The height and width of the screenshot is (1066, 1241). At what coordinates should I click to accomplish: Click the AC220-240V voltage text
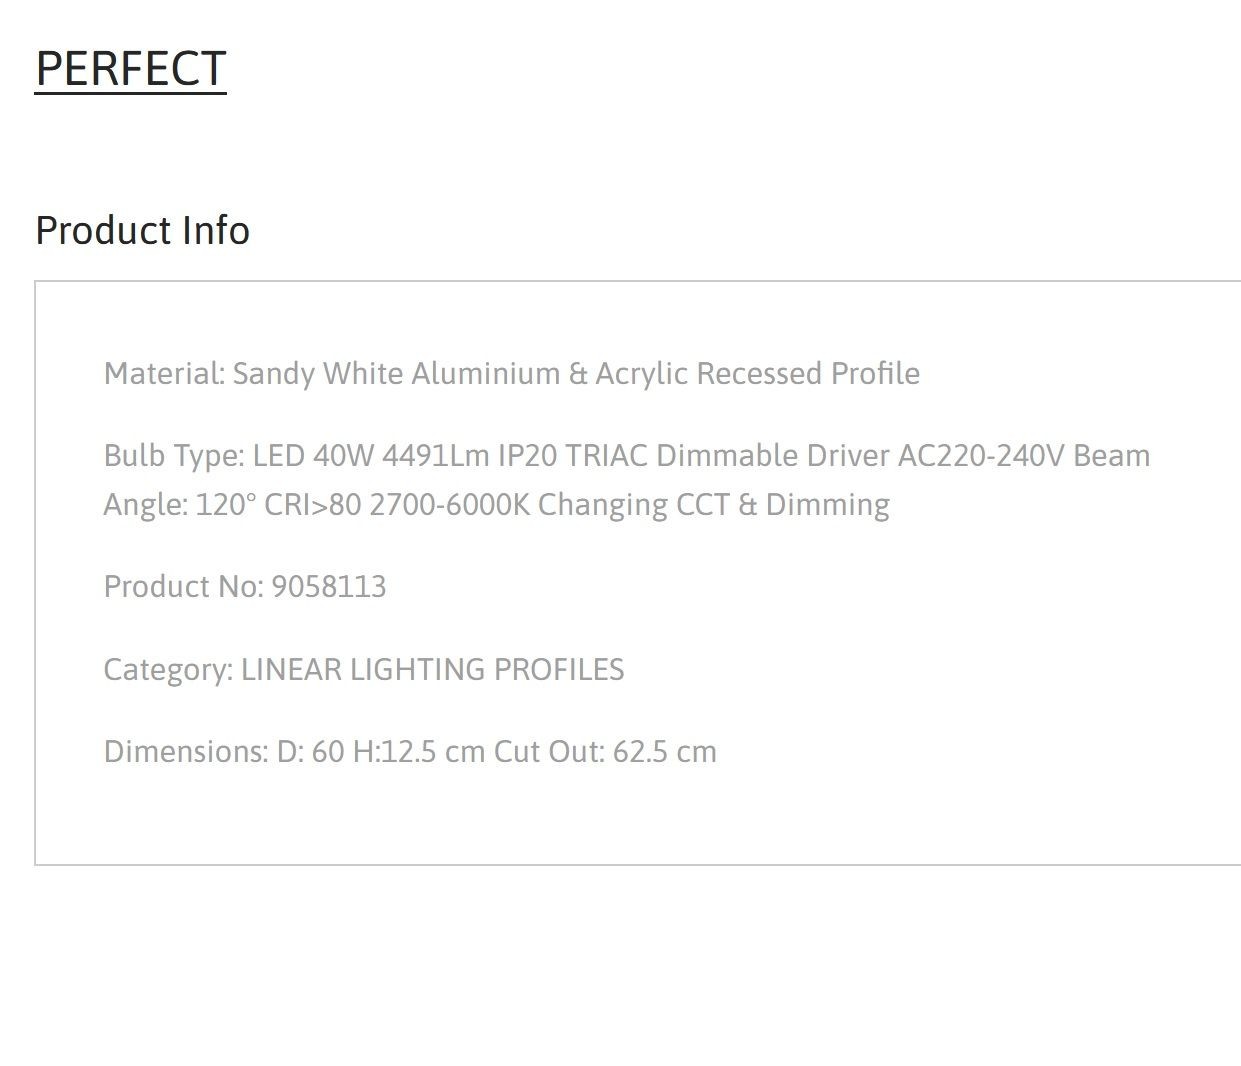point(981,456)
